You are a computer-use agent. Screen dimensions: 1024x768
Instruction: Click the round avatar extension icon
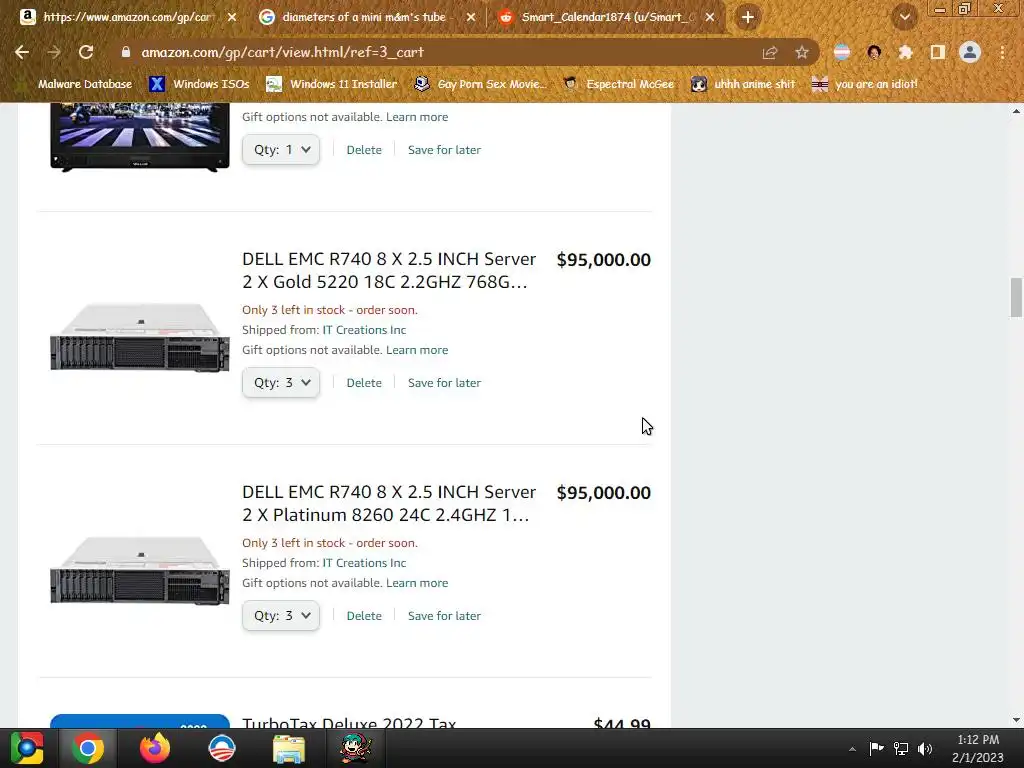[874, 52]
